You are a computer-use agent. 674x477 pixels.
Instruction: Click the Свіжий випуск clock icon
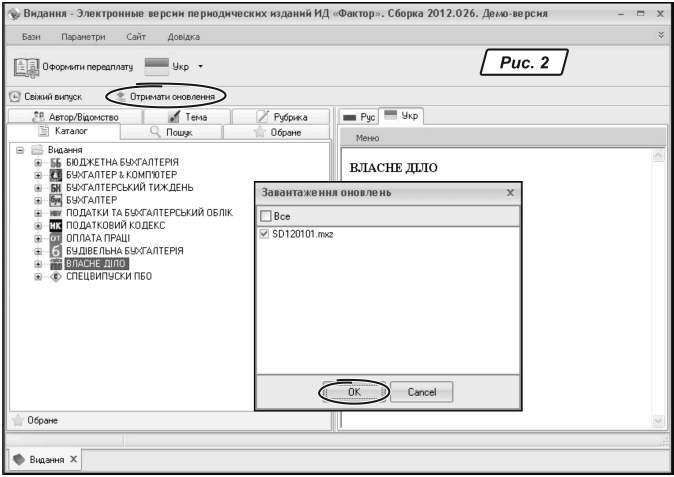coord(15,97)
